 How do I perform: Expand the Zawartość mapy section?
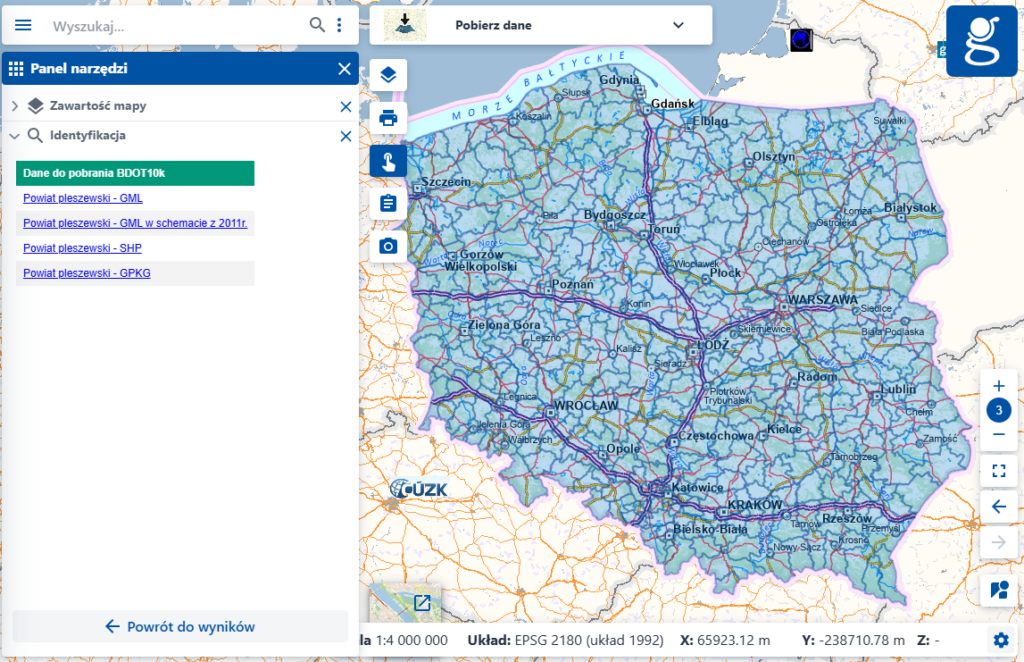tap(17, 106)
